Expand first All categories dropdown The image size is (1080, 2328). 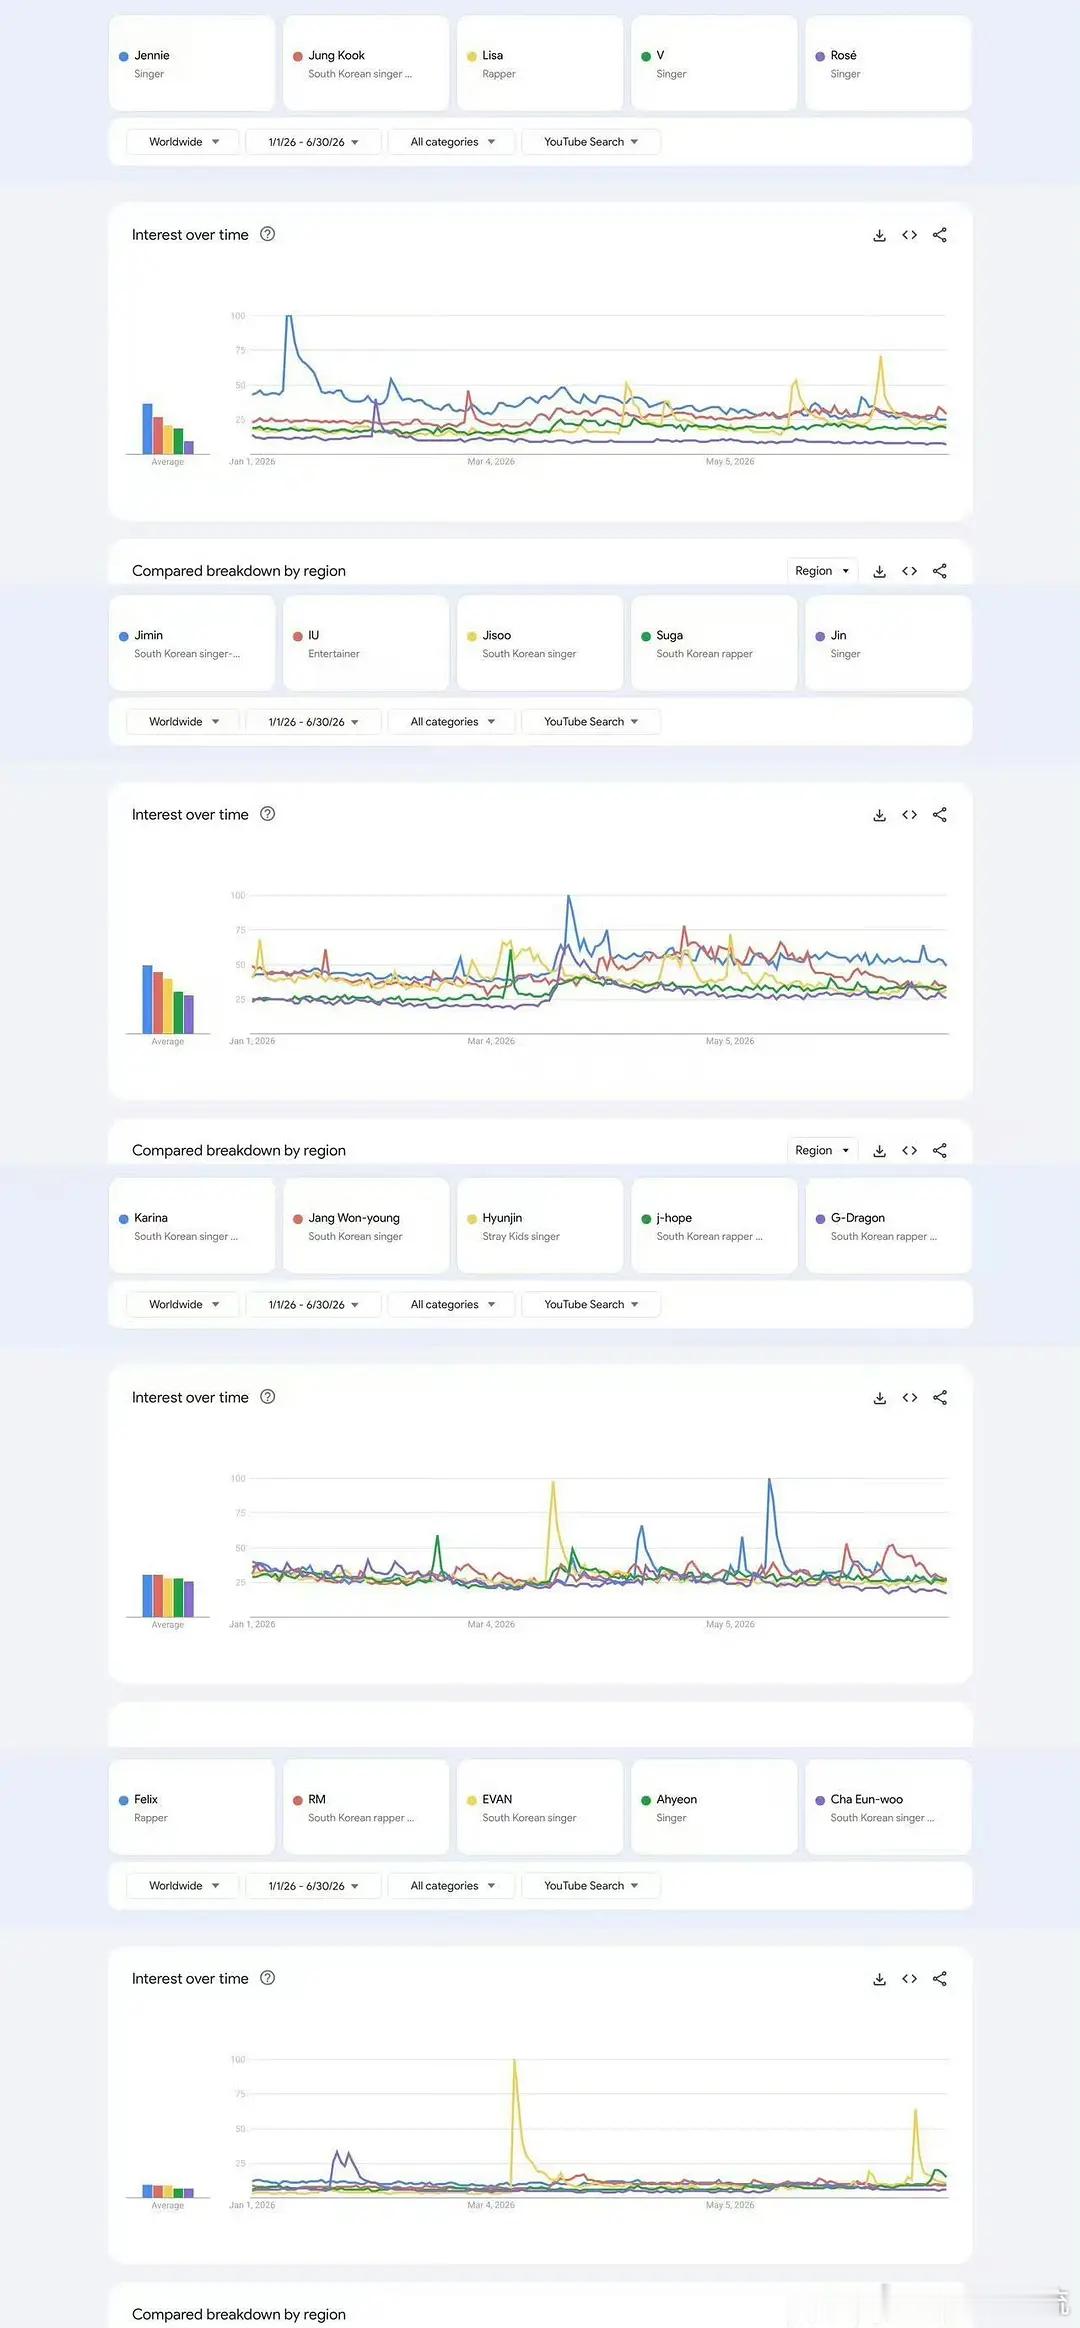tap(452, 142)
